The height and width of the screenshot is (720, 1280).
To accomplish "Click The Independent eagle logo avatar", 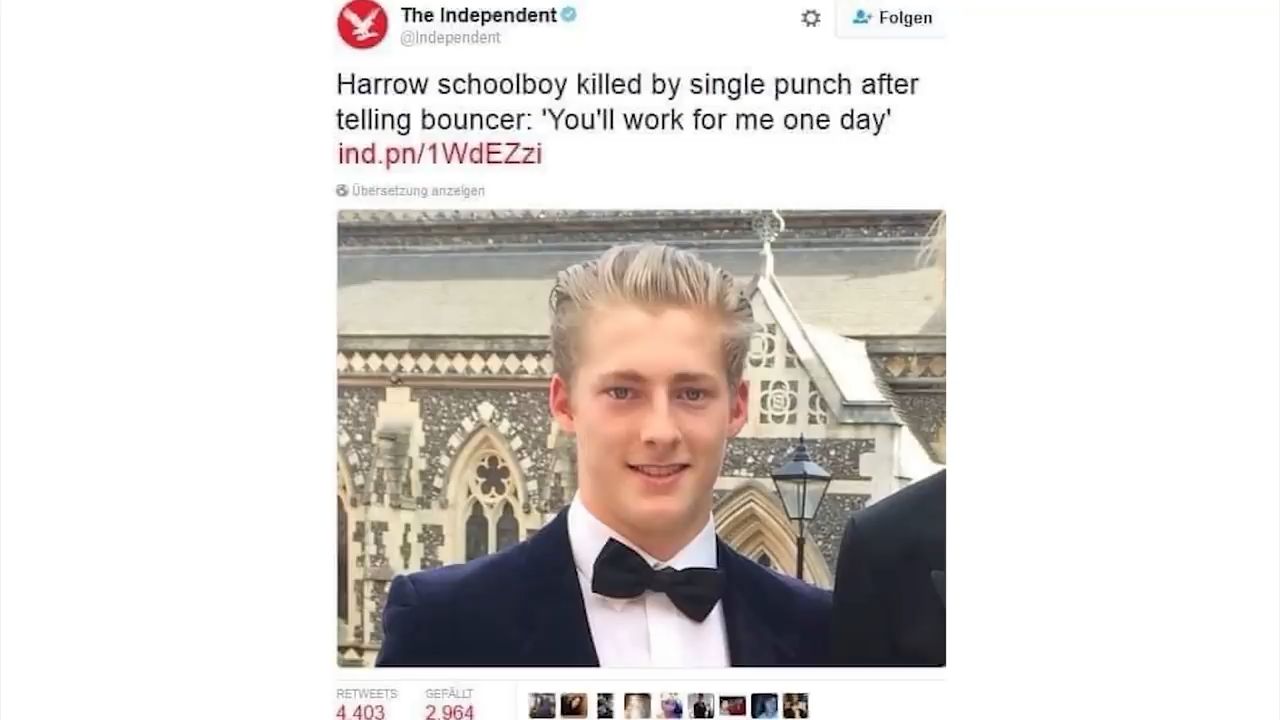I will tap(362, 24).
